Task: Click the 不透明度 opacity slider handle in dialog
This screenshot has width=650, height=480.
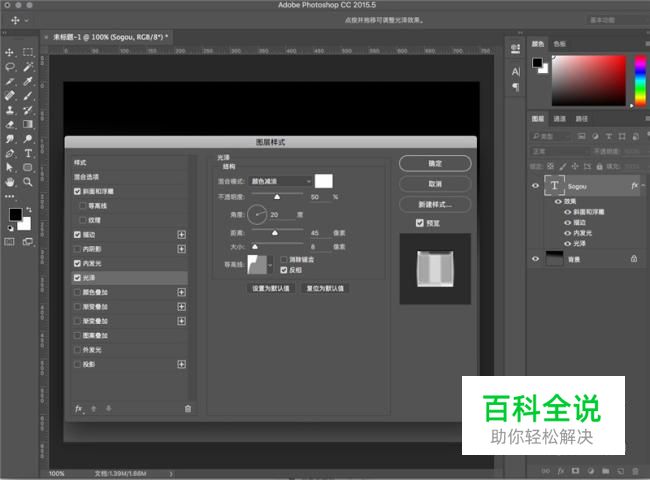Action: pyautogui.click(x=277, y=197)
